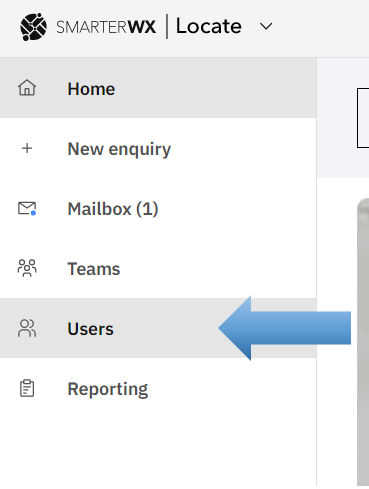Open the Teams page
369x489 pixels.
158,268
